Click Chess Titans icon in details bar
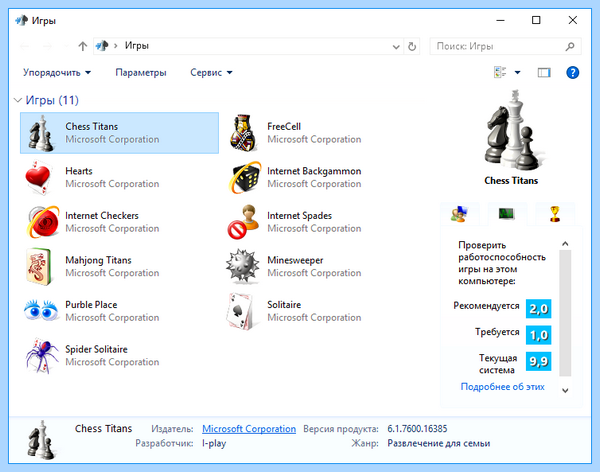The height and width of the screenshot is (472, 600). click(x=41, y=439)
